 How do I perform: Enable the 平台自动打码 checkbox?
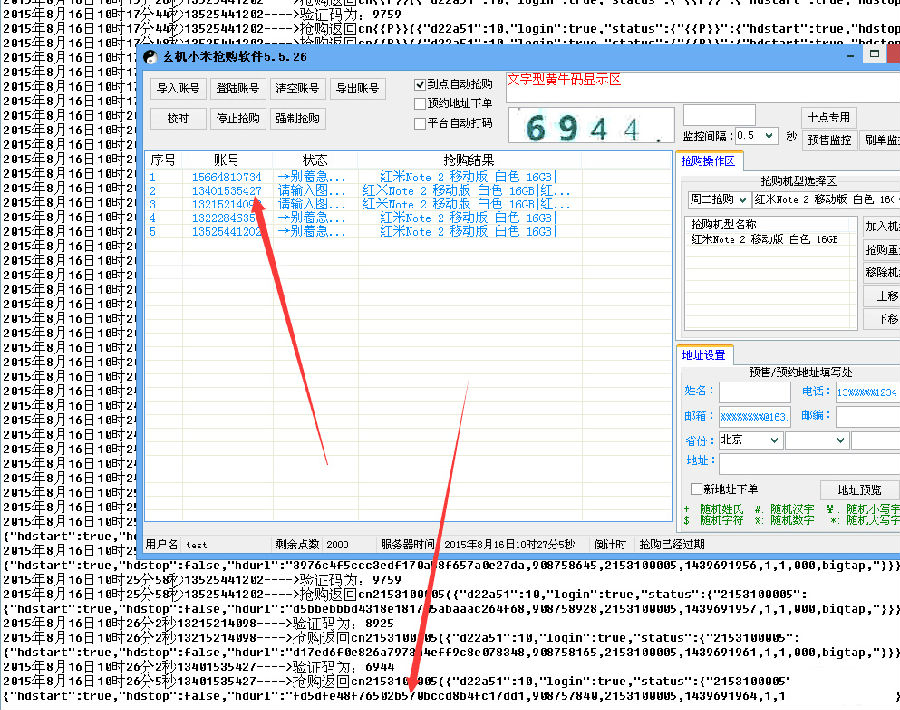421,124
